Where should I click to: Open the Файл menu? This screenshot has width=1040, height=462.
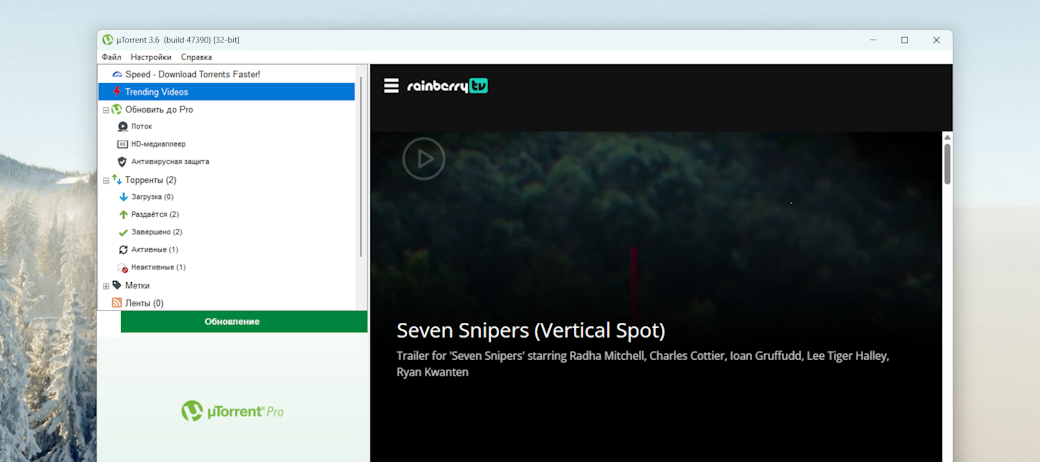click(x=111, y=58)
